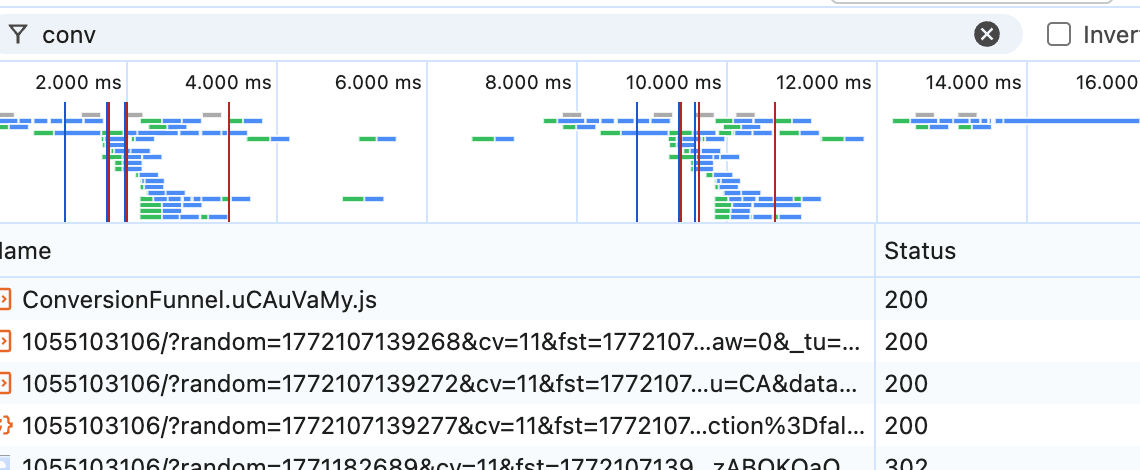
Task: Click the 10.000 ms timeline marker
Action: [x=673, y=82]
